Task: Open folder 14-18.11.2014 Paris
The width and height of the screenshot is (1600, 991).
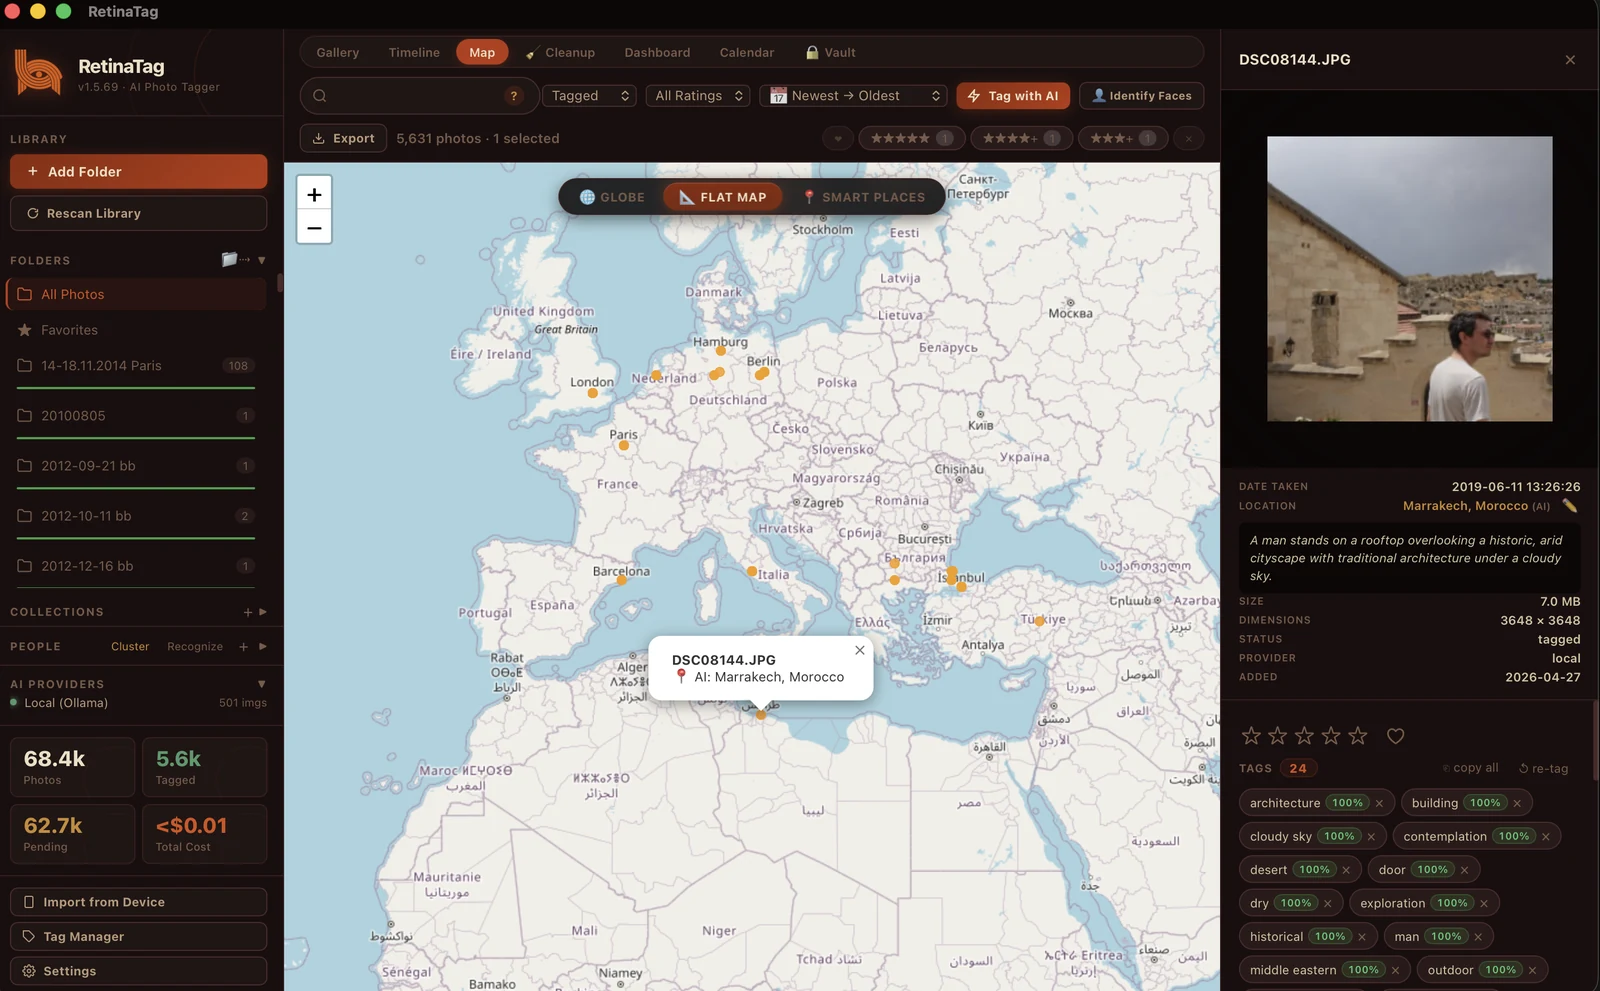Action: pyautogui.click(x=136, y=366)
